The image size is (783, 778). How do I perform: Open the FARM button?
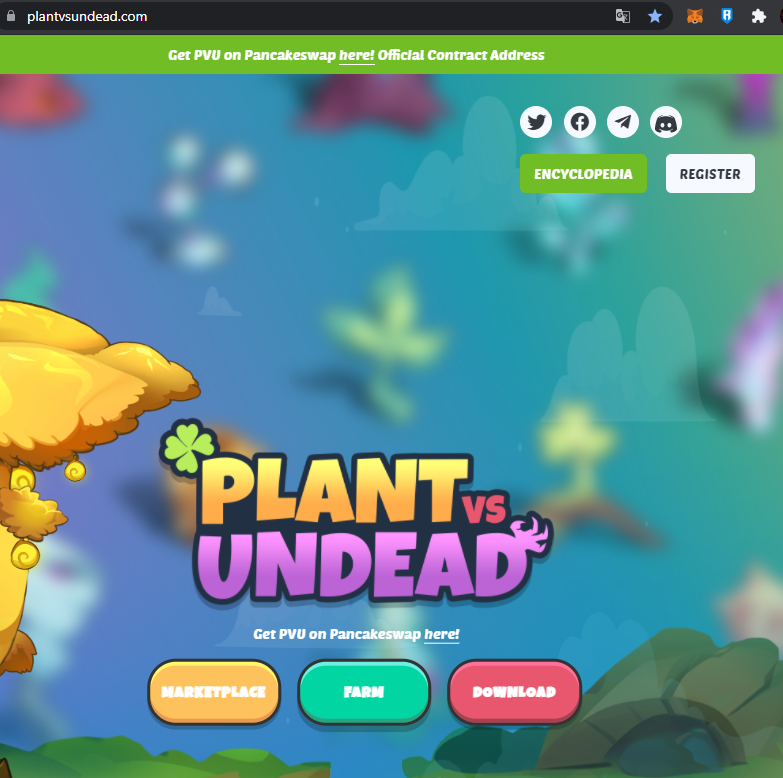[364, 692]
